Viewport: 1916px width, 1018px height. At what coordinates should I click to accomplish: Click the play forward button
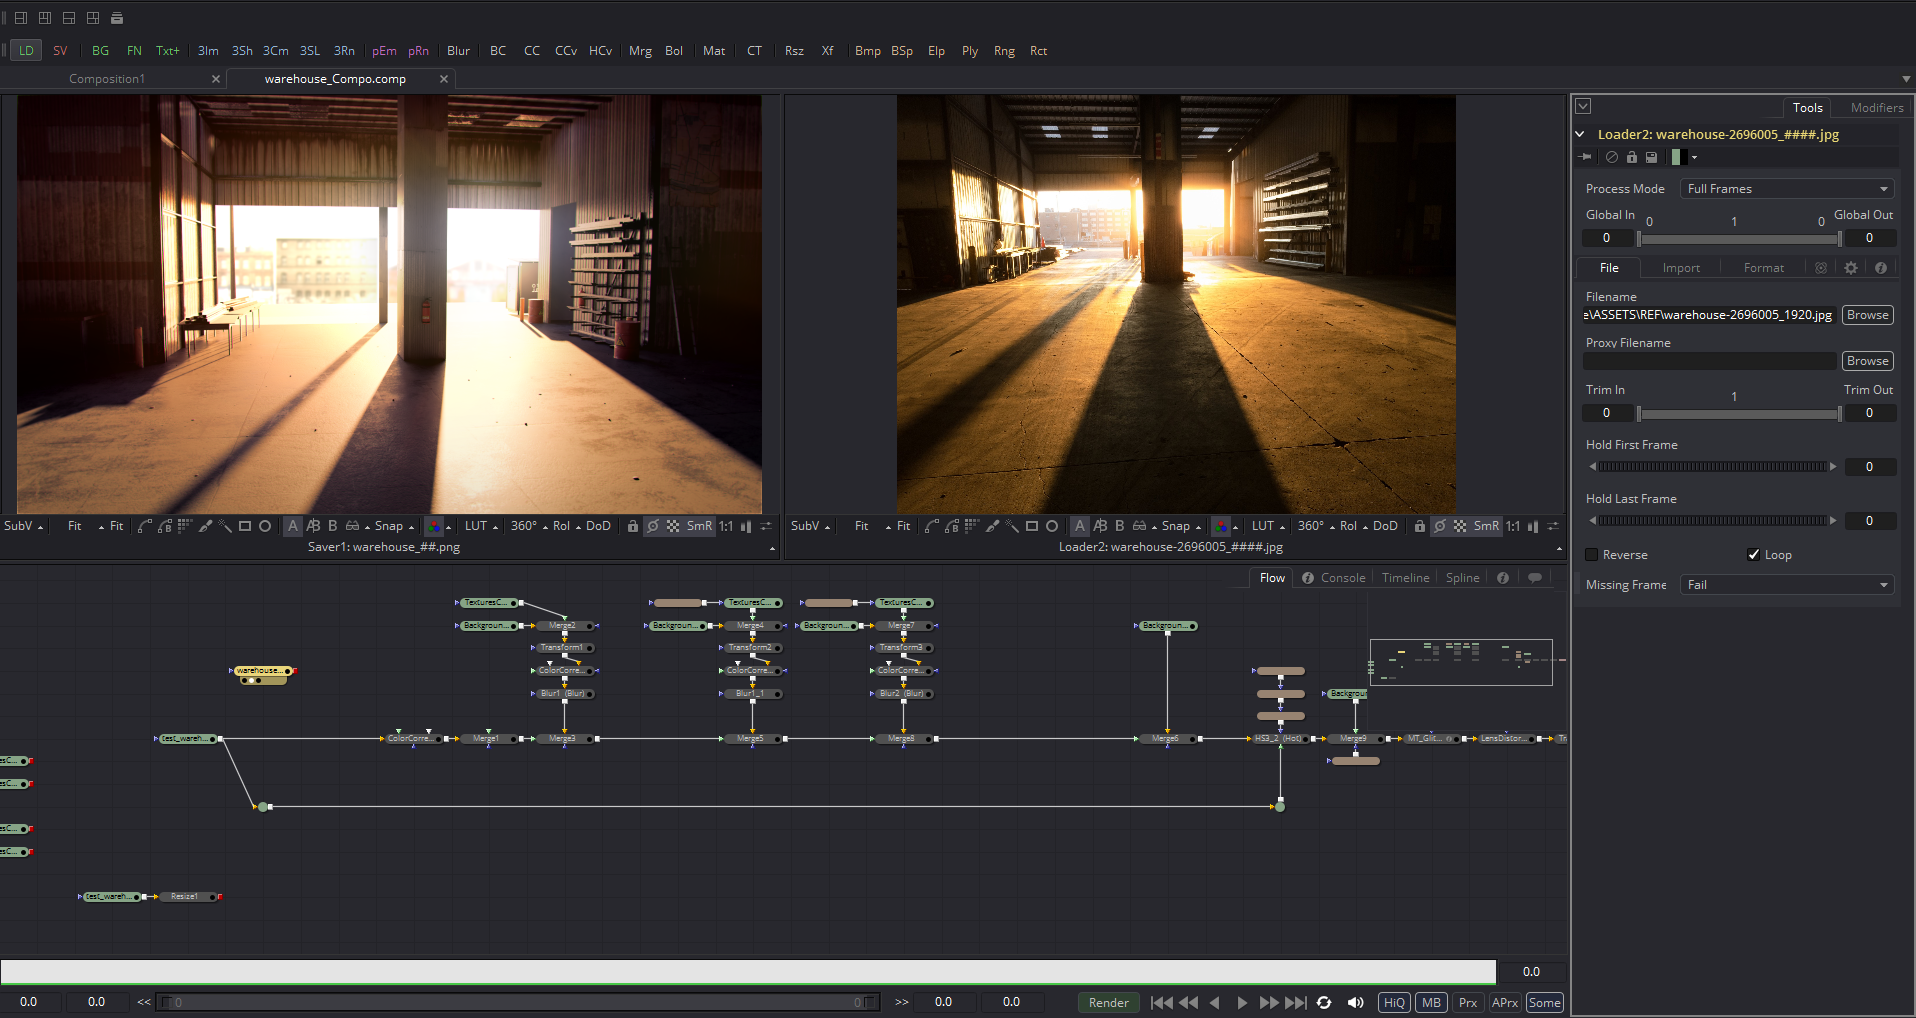[x=1242, y=1003]
